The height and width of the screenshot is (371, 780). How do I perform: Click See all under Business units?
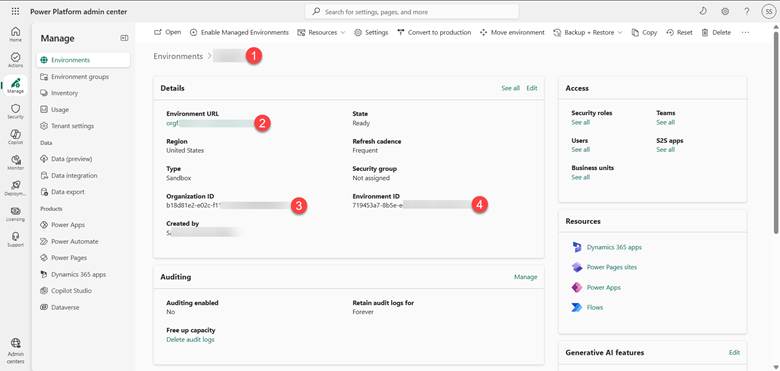581,177
